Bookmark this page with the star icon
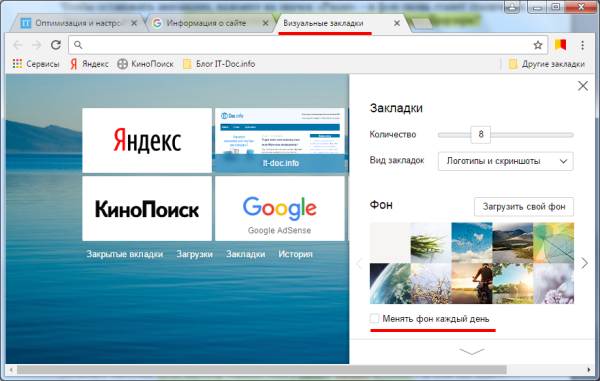 coord(538,45)
